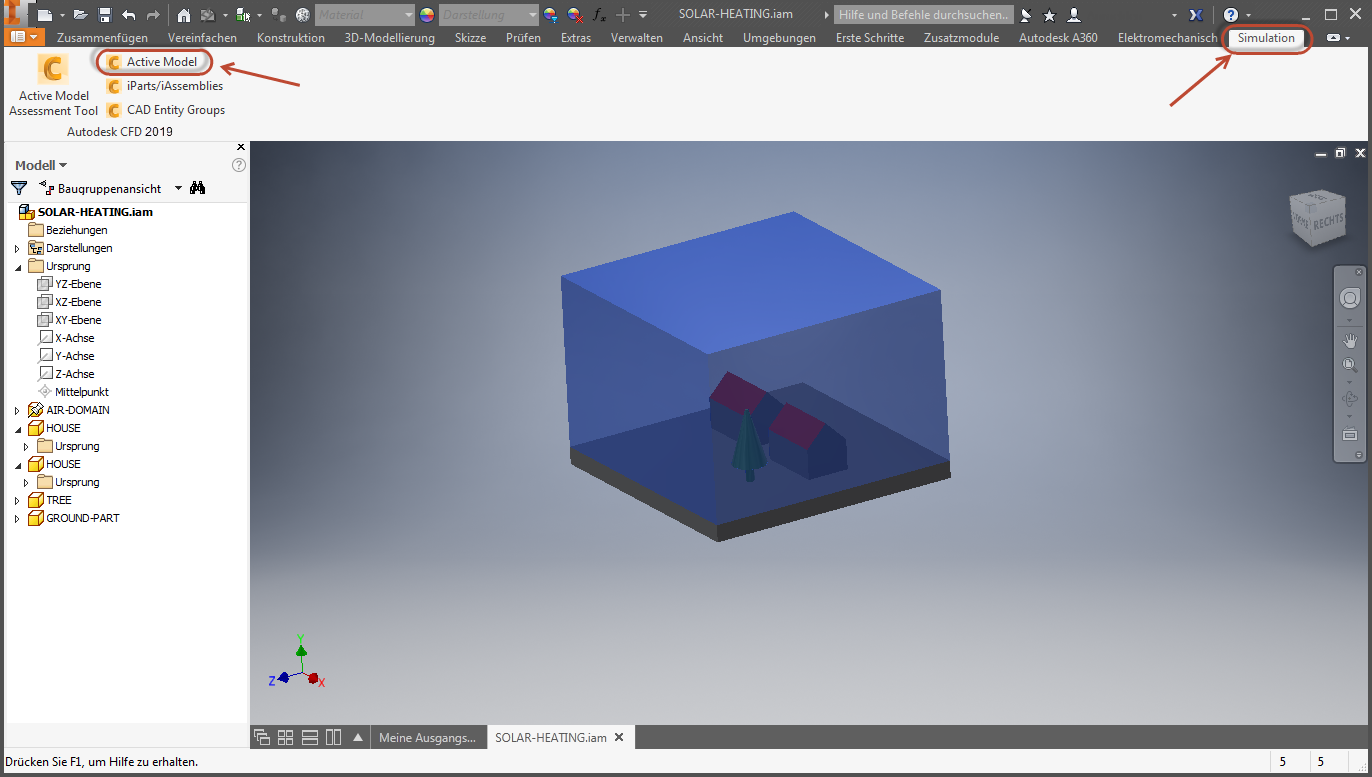Open the appearance color wheel icon
The height and width of the screenshot is (777, 1372).
[x=427, y=15]
